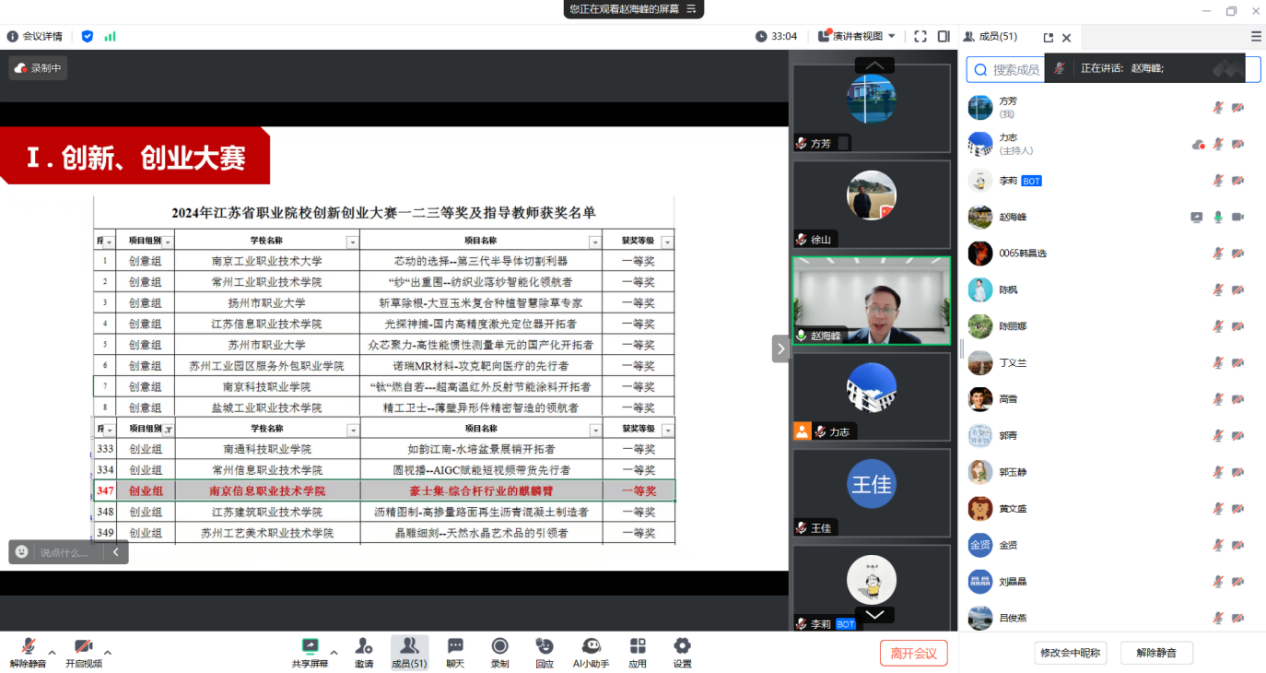Toggle 开启视频 camera button

pyautogui.click(x=83, y=647)
